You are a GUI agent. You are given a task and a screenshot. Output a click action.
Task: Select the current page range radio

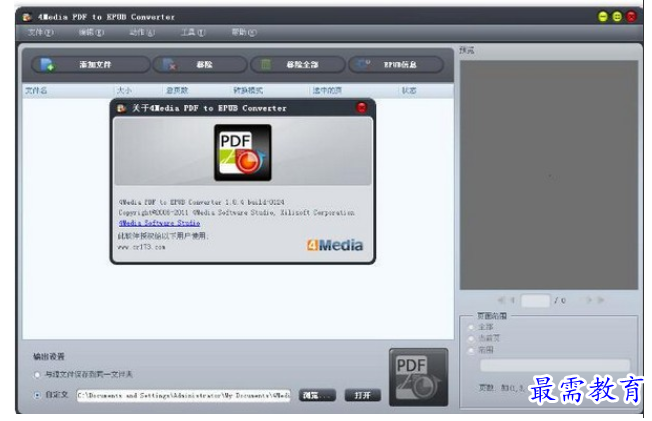(471, 338)
